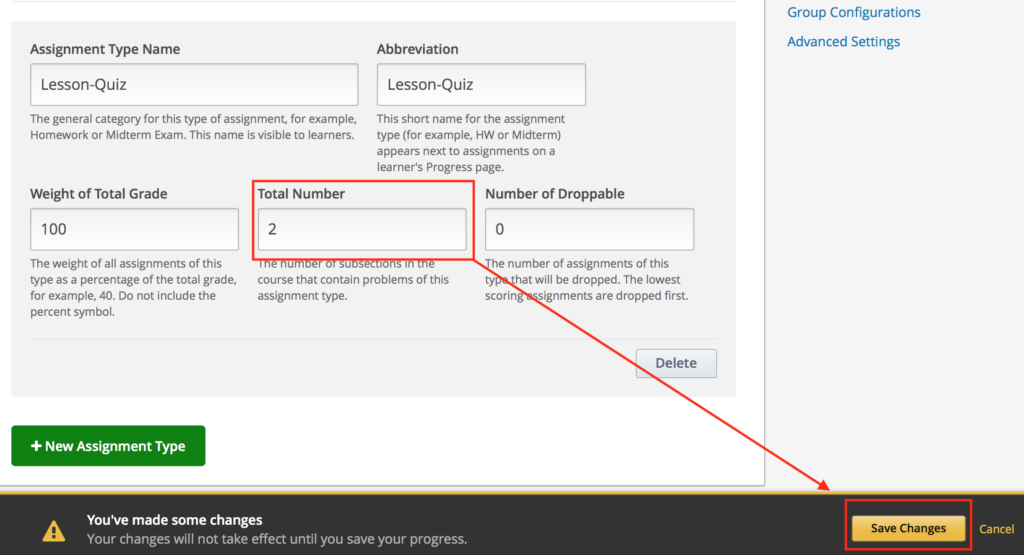Image resolution: width=1024 pixels, height=555 pixels.
Task: Open Advanced Settings link
Action: (843, 42)
